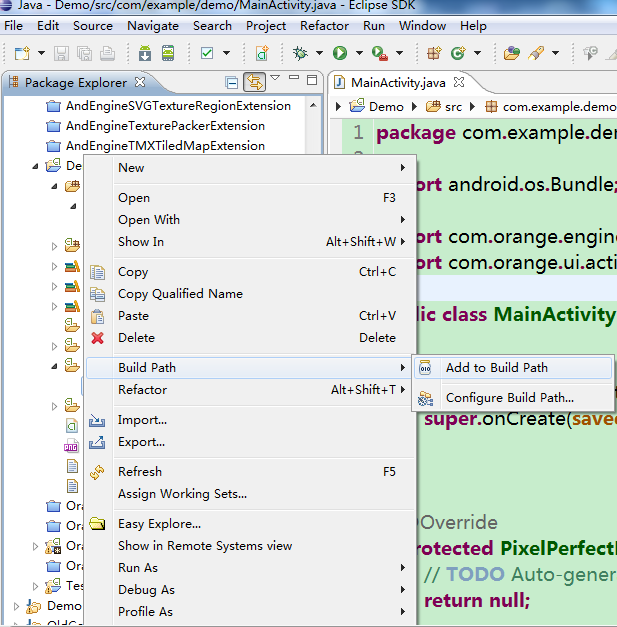Choose Copy Qualified Name
This screenshot has width=617, height=627.
pos(249,294)
